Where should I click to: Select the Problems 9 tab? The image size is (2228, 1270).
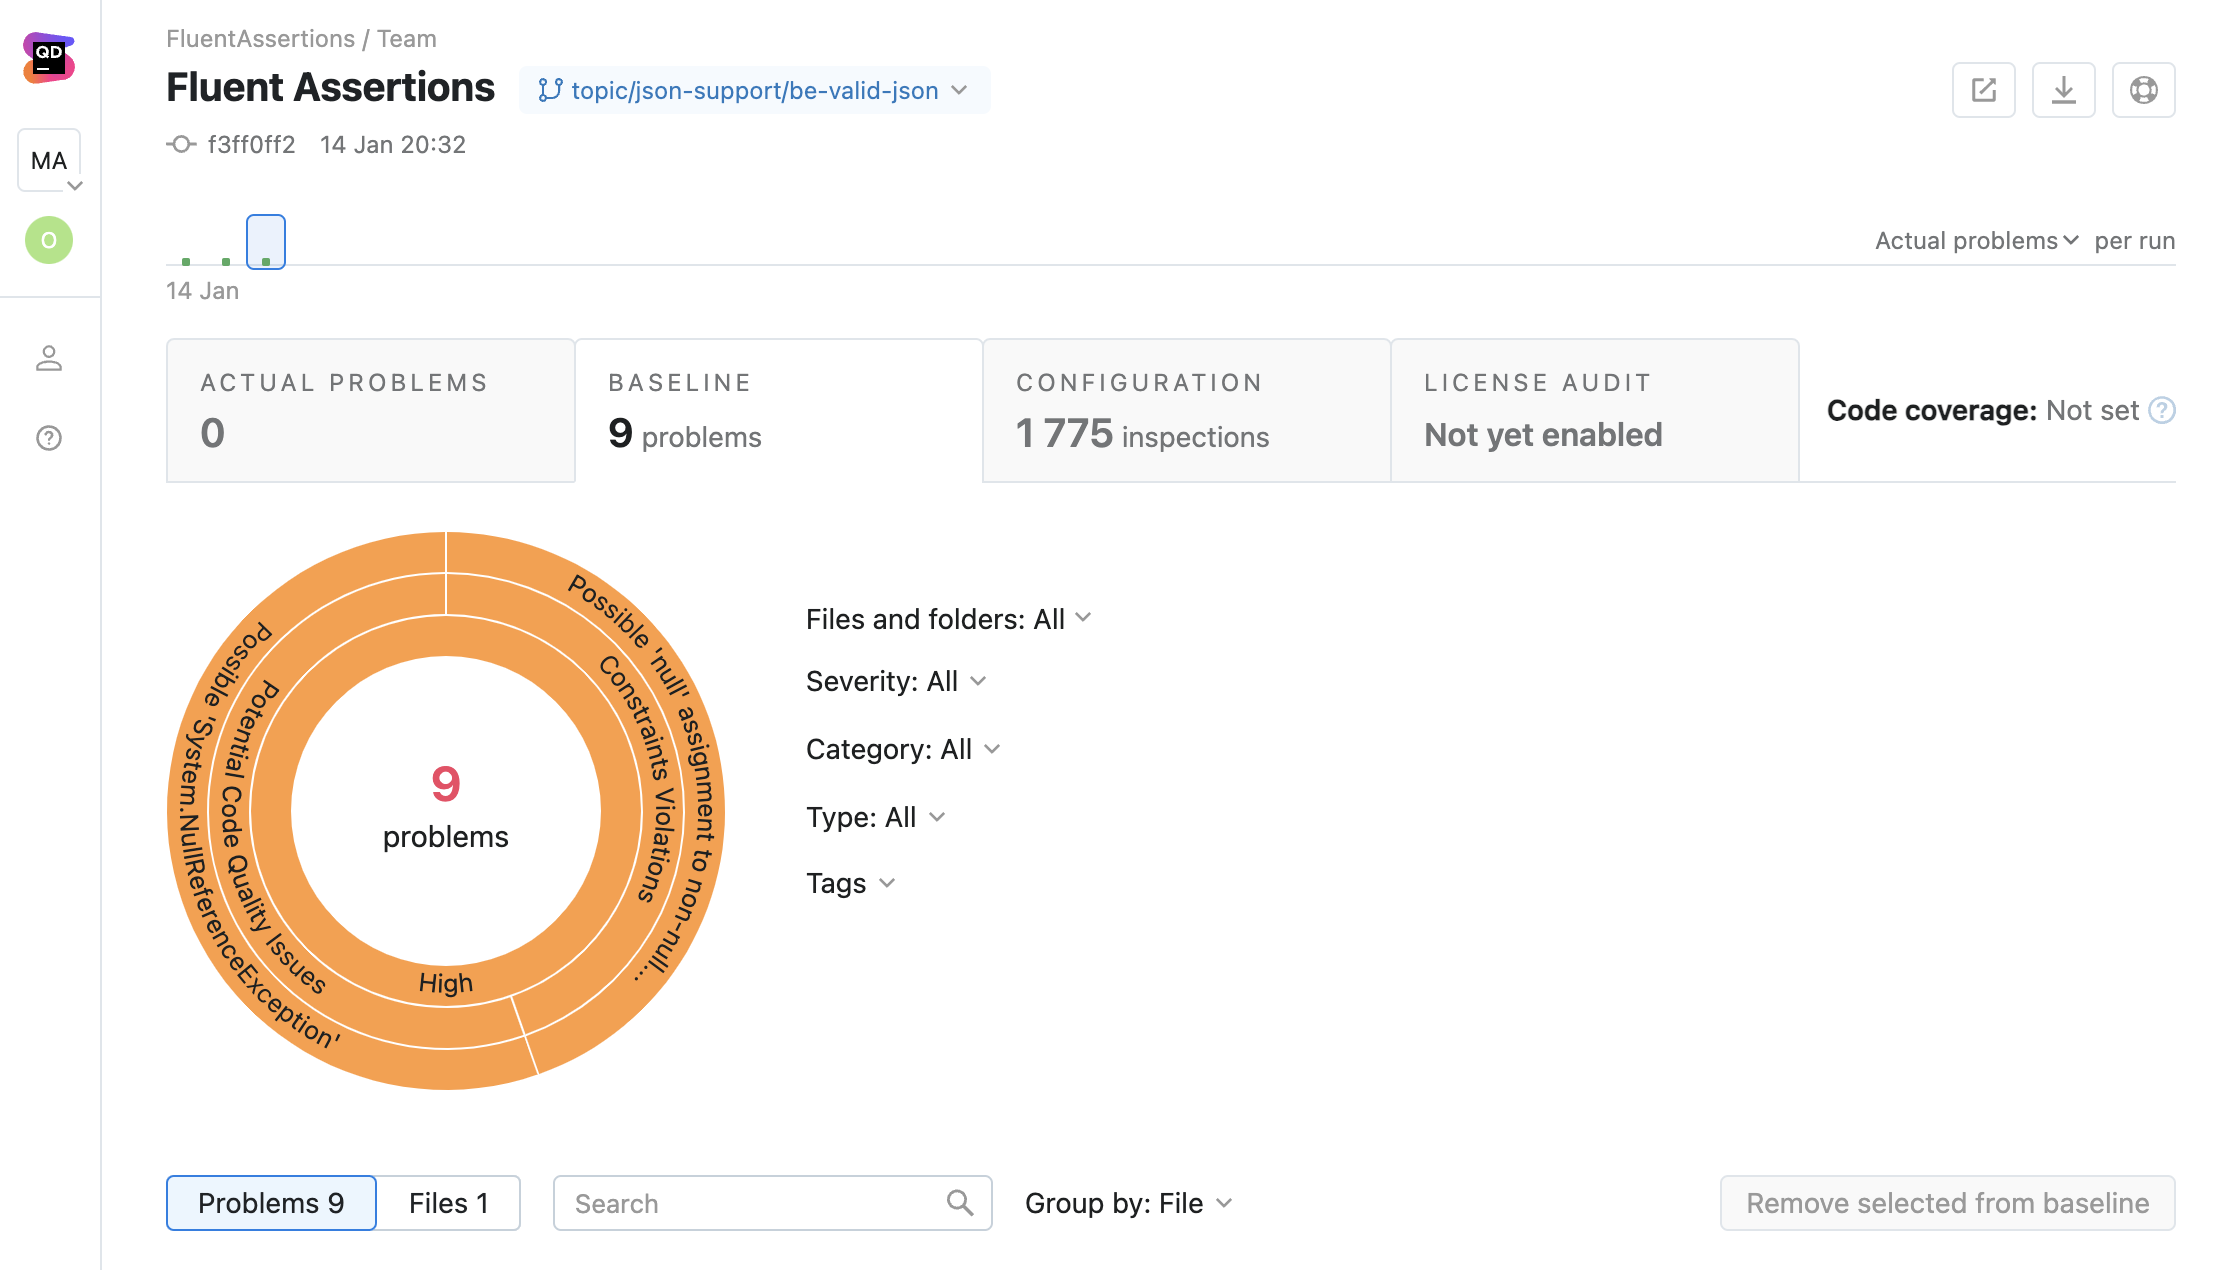[271, 1203]
